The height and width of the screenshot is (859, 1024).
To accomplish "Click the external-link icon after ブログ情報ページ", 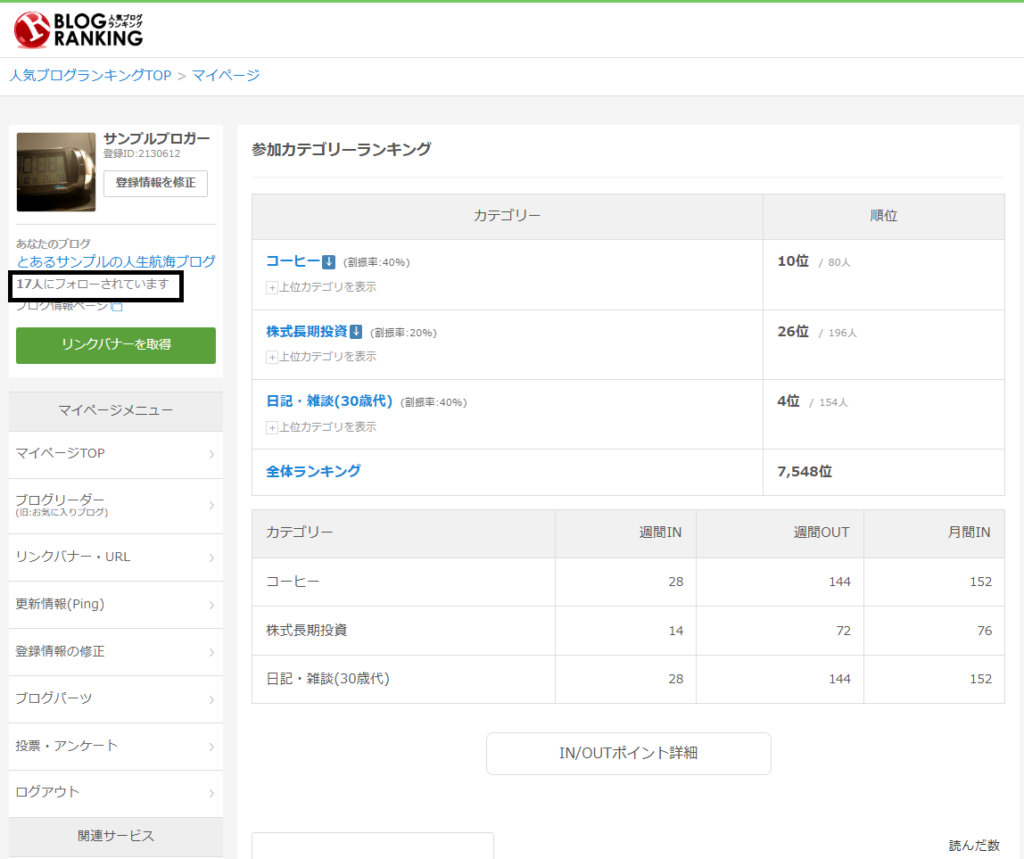I will (x=116, y=307).
